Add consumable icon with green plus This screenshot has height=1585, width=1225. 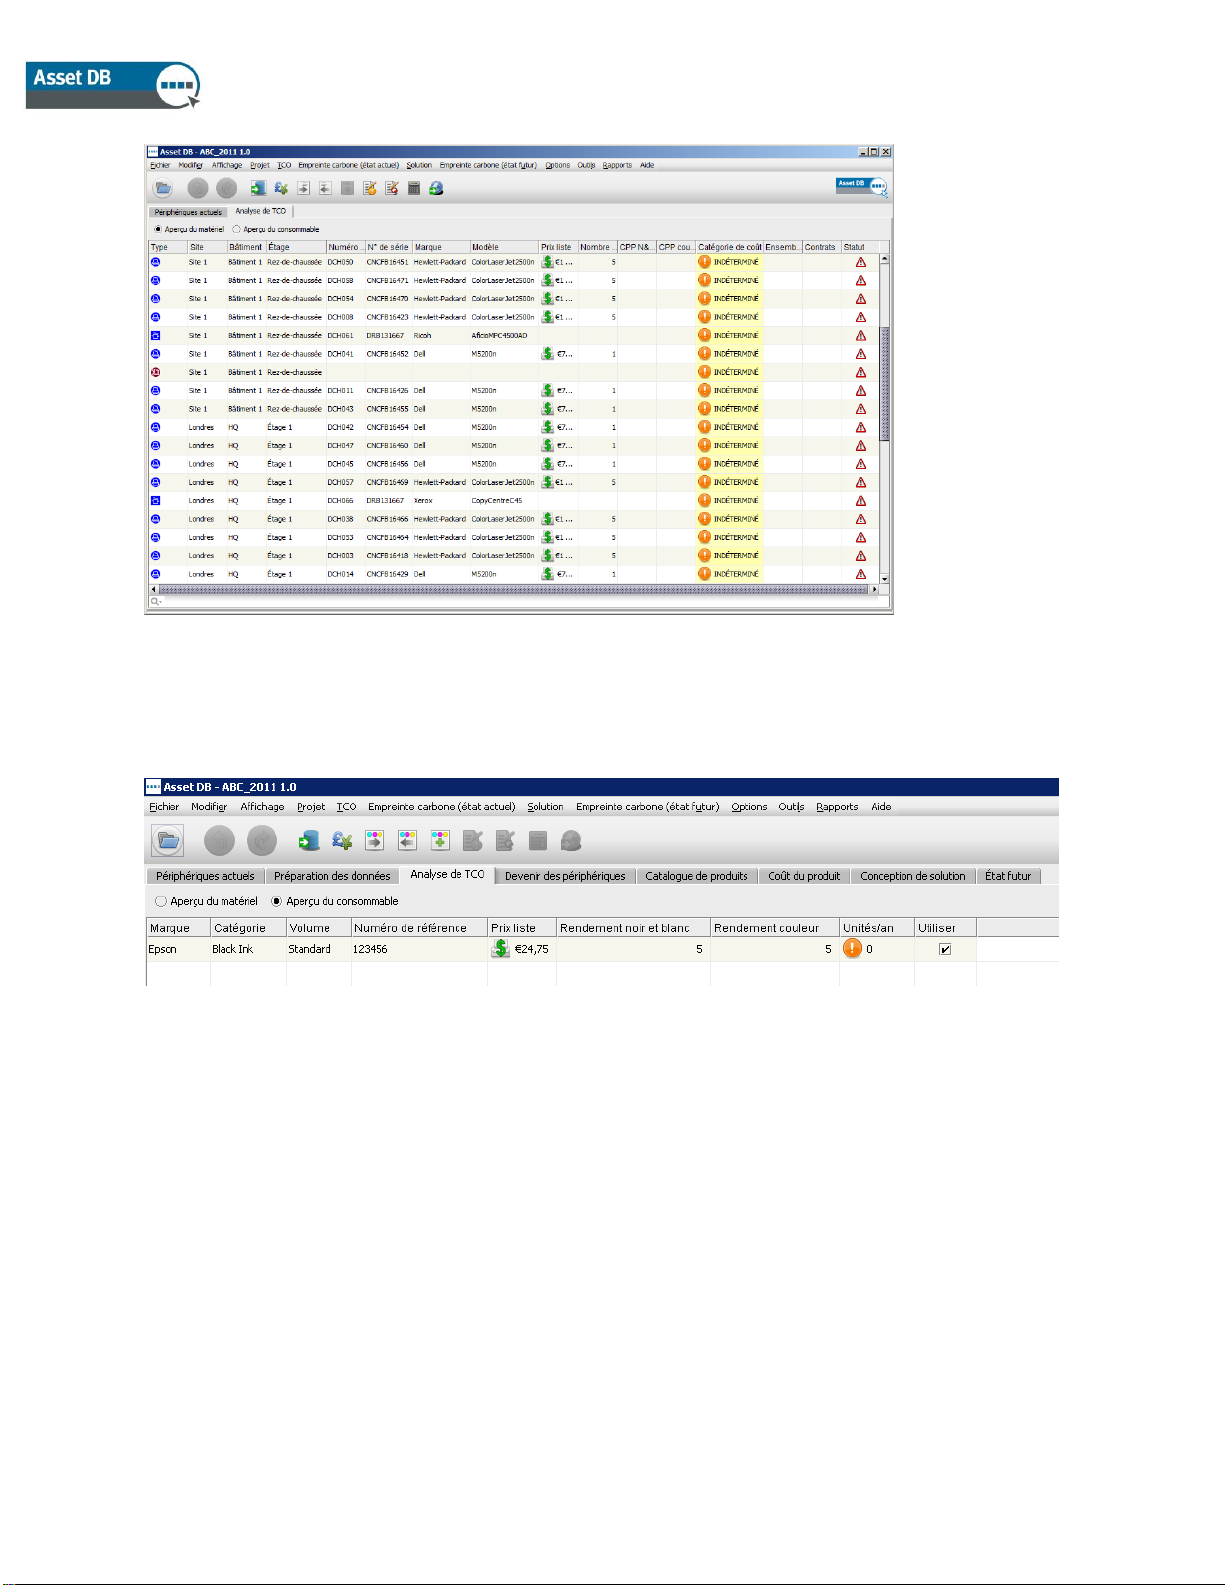point(440,841)
